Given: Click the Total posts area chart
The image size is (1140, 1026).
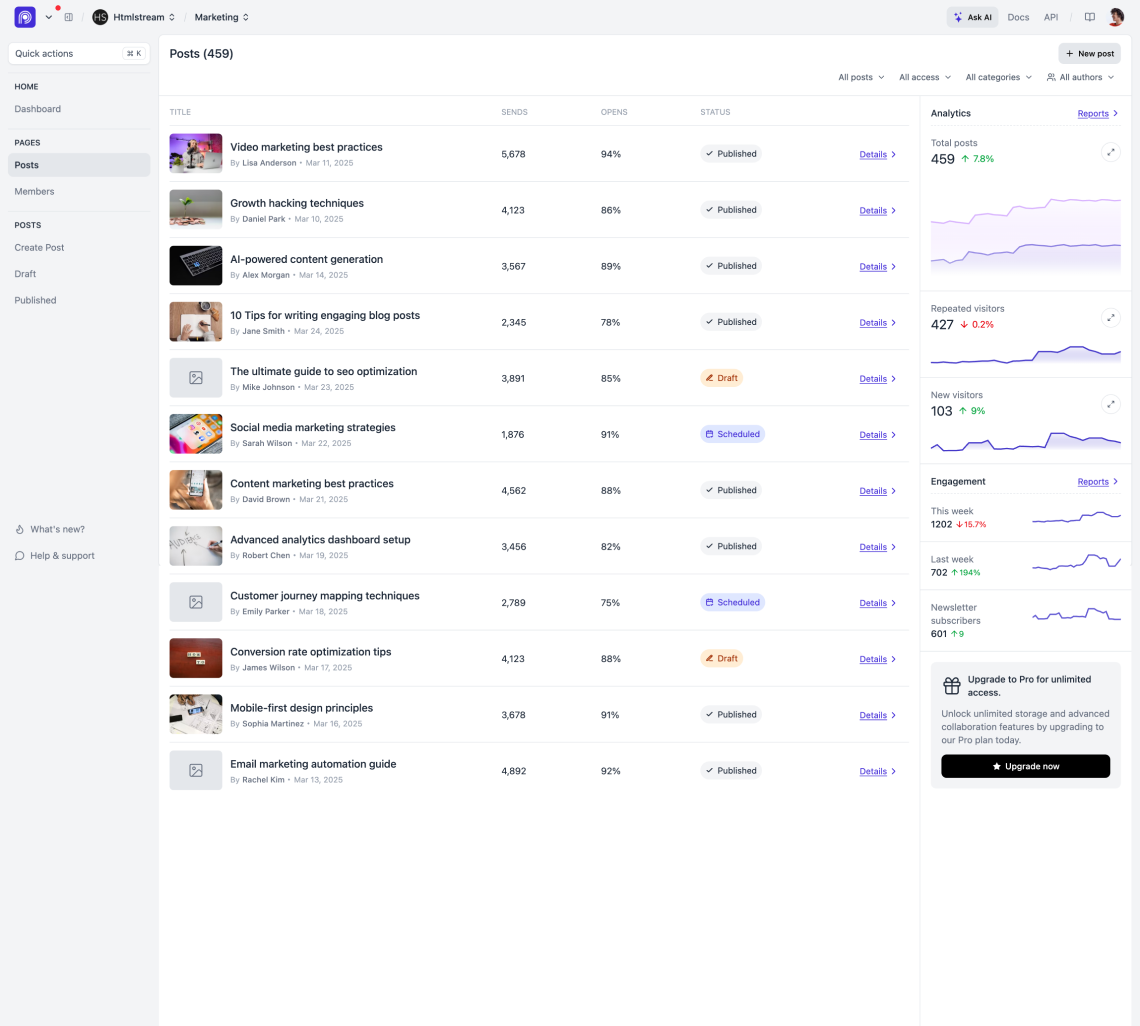Looking at the screenshot, I should (x=1025, y=234).
